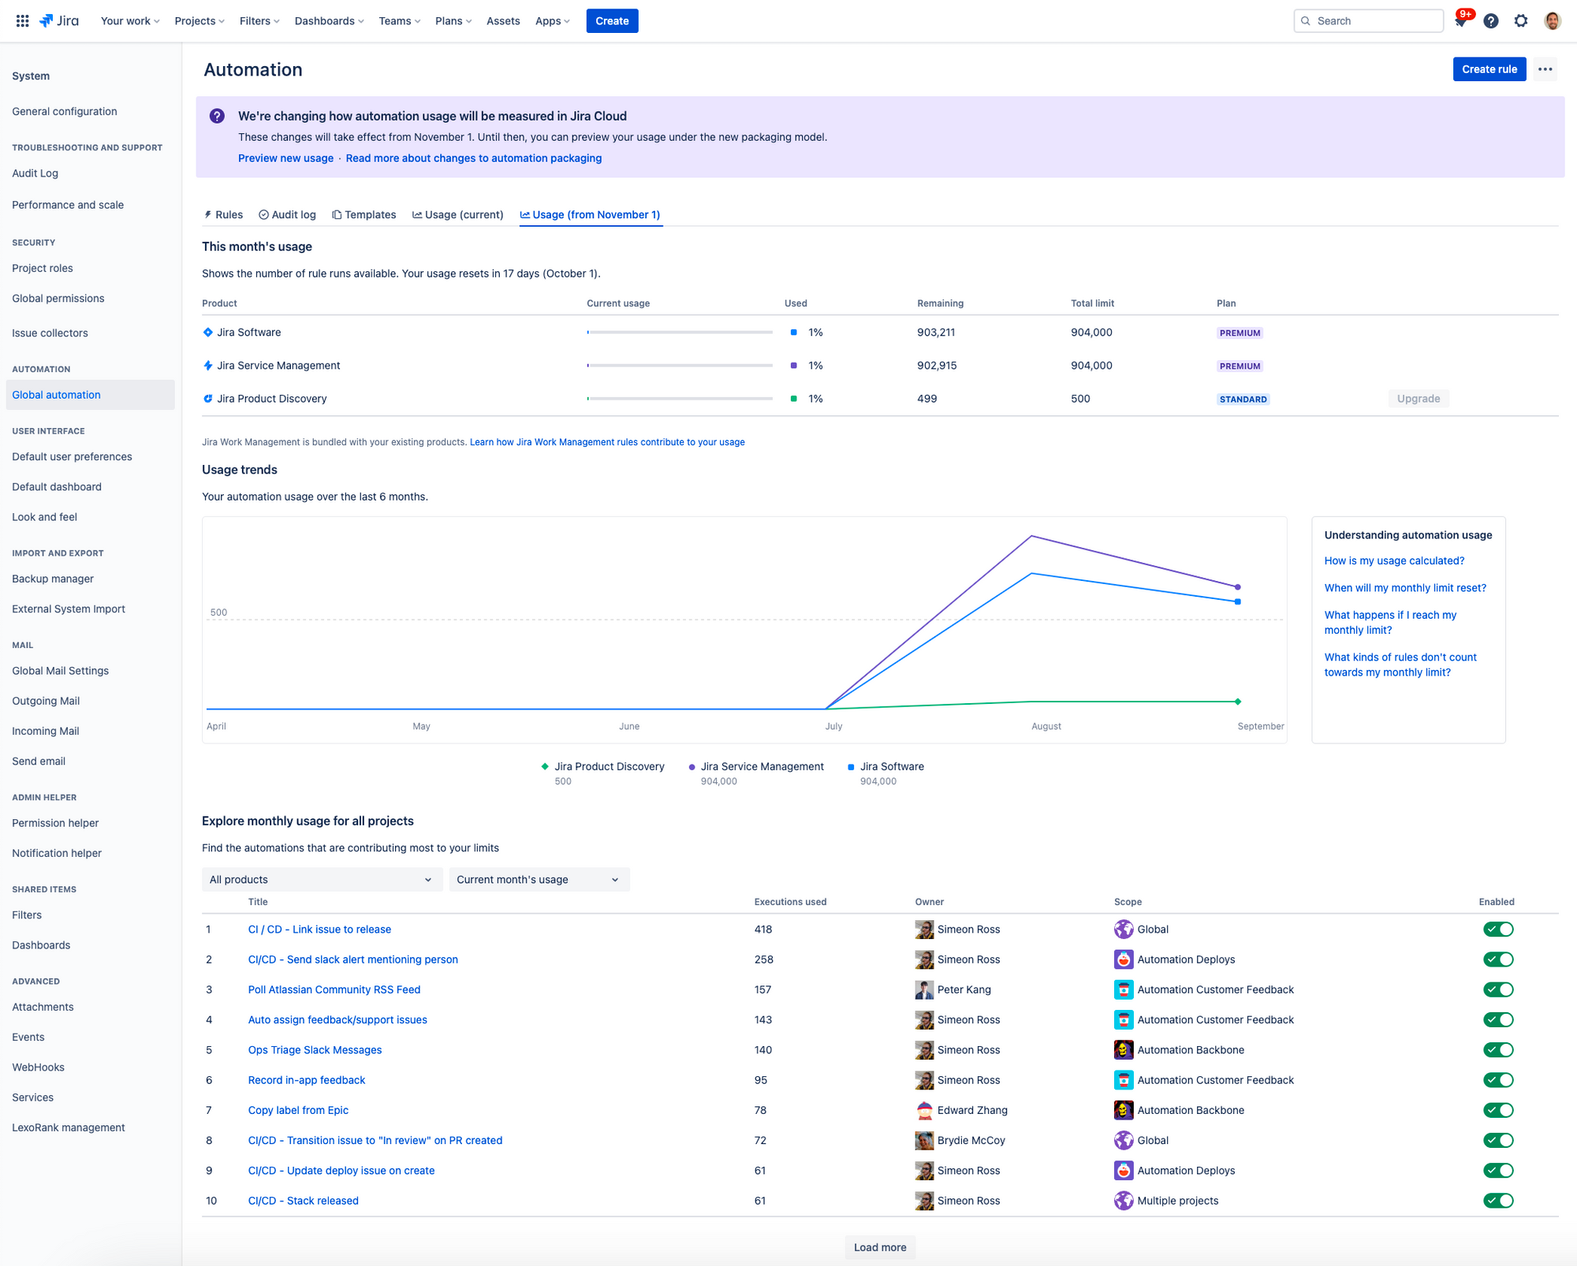Disable the Poll Atlassian Community RSS Feed rule

(x=1498, y=990)
